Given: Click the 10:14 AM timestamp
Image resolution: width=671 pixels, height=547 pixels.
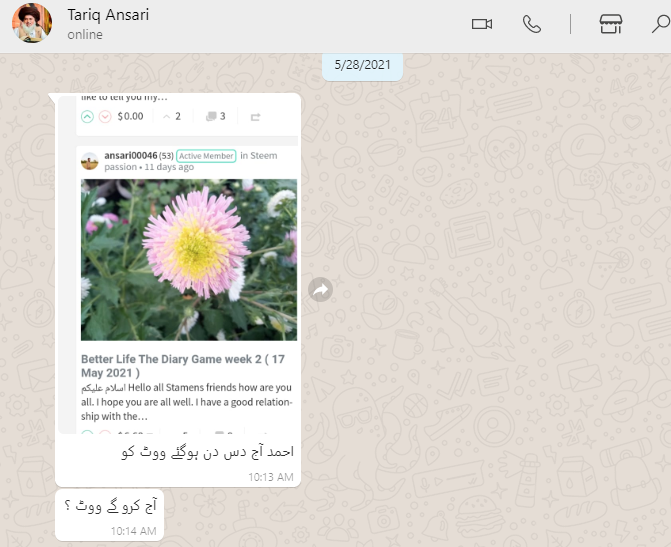Looking at the screenshot, I should [x=134, y=531].
